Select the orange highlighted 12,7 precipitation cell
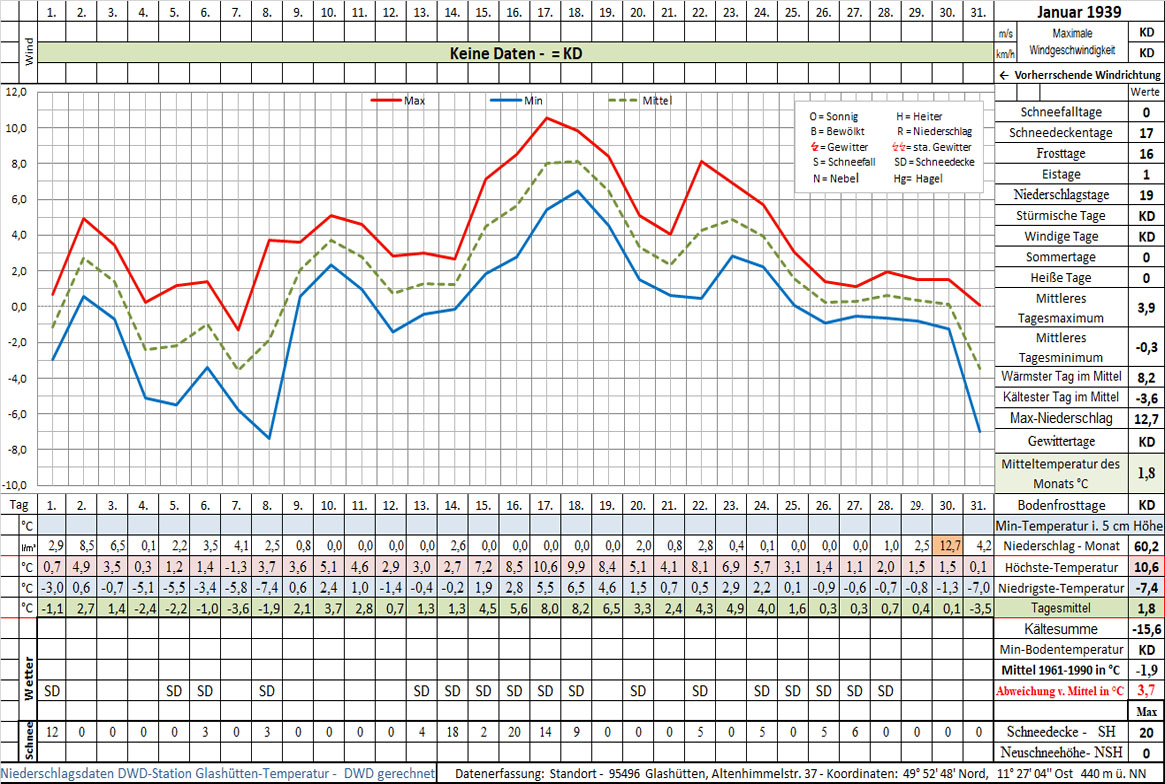 click(947, 547)
